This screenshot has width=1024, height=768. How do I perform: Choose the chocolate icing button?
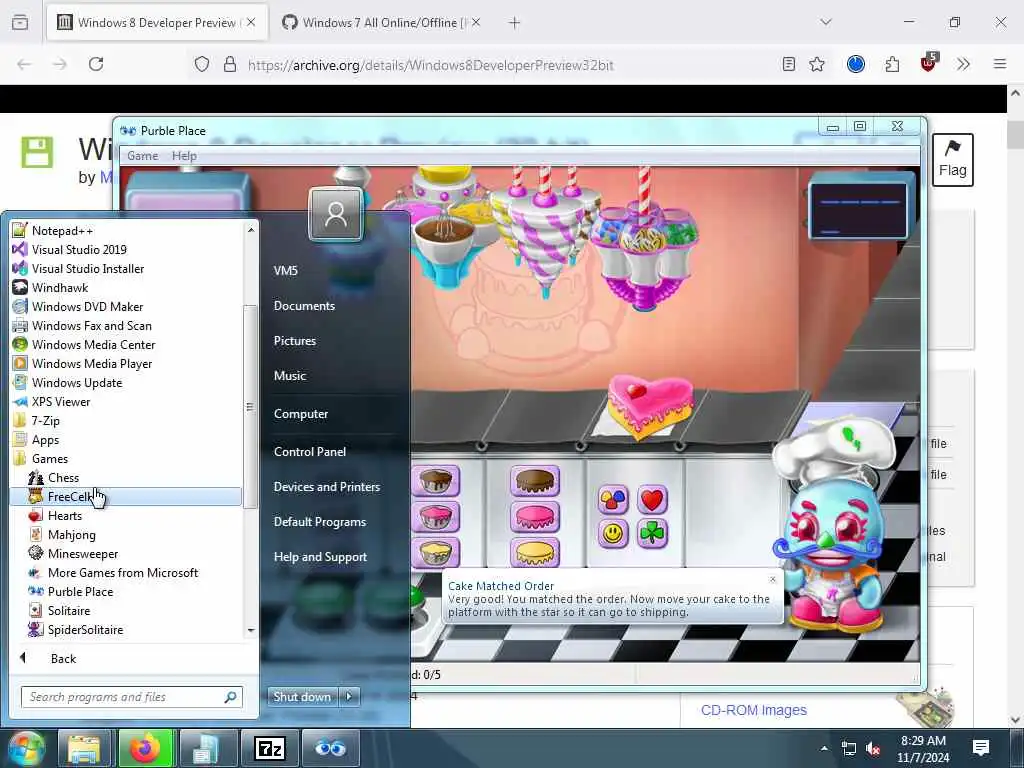point(534,482)
